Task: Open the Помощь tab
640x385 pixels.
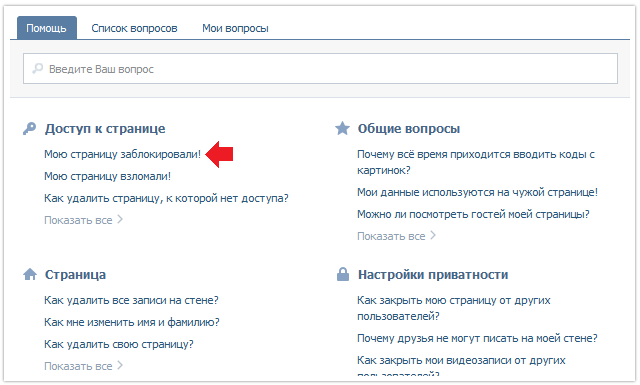Action: [x=47, y=28]
